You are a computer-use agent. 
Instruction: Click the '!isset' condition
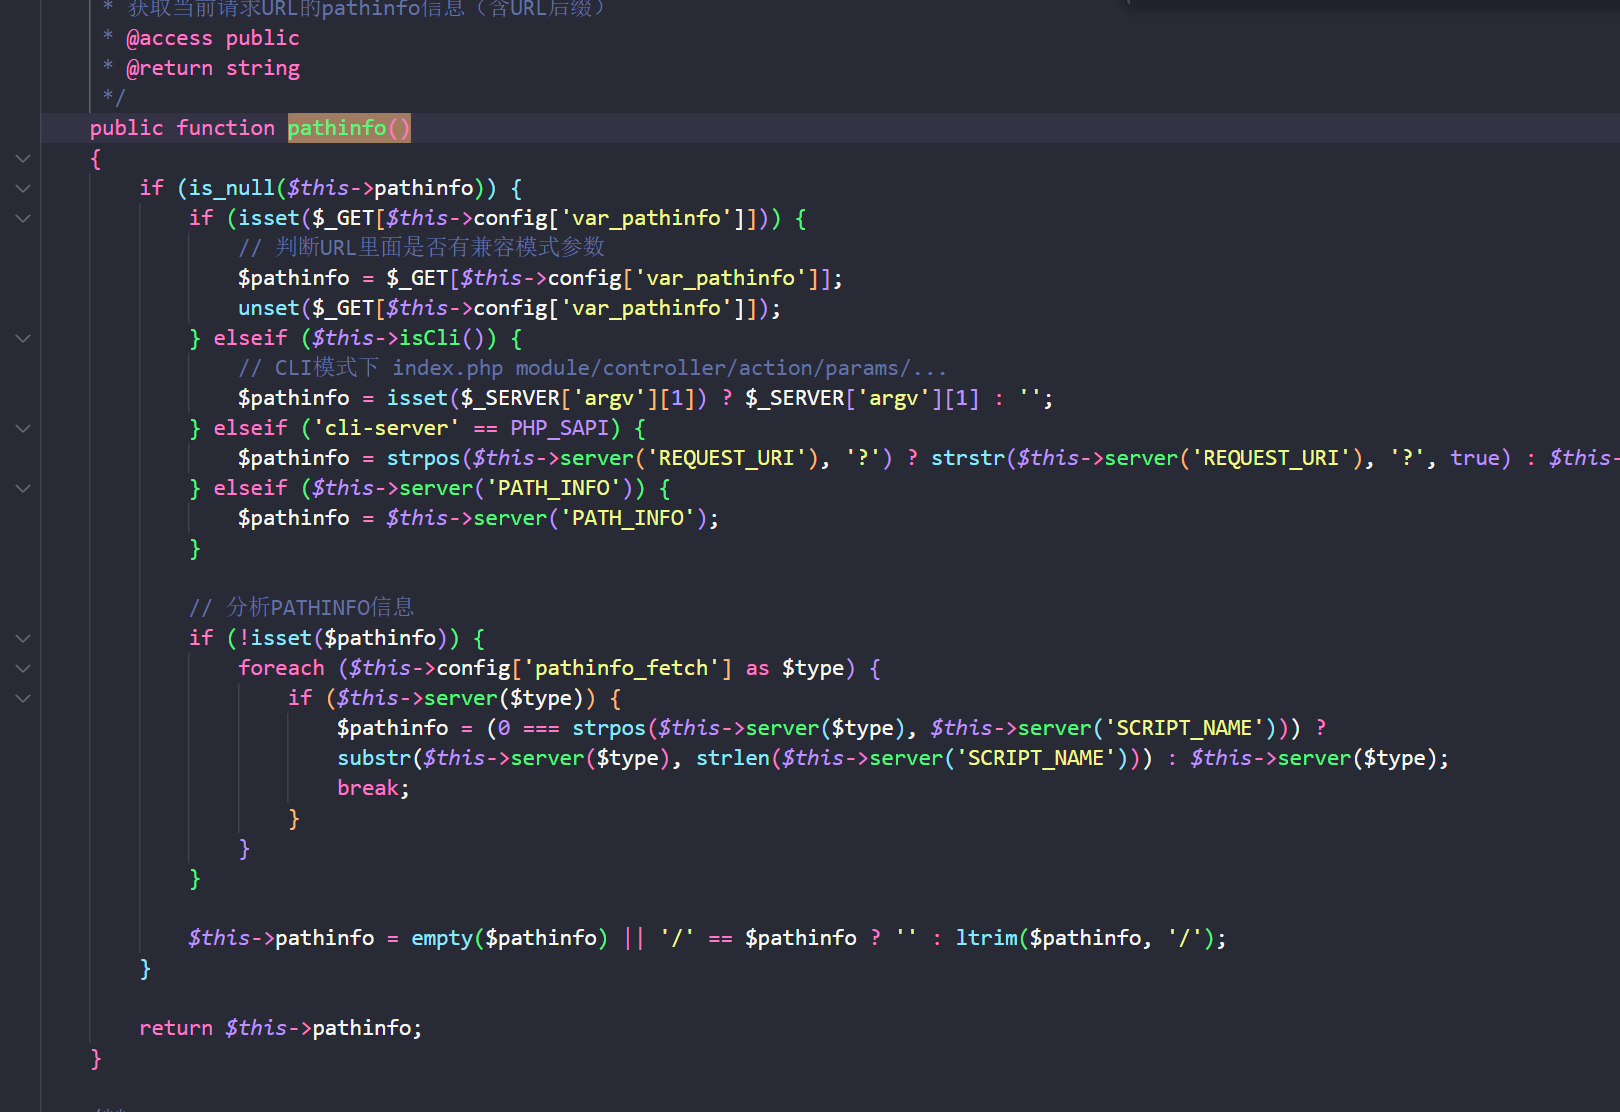[275, 638]
